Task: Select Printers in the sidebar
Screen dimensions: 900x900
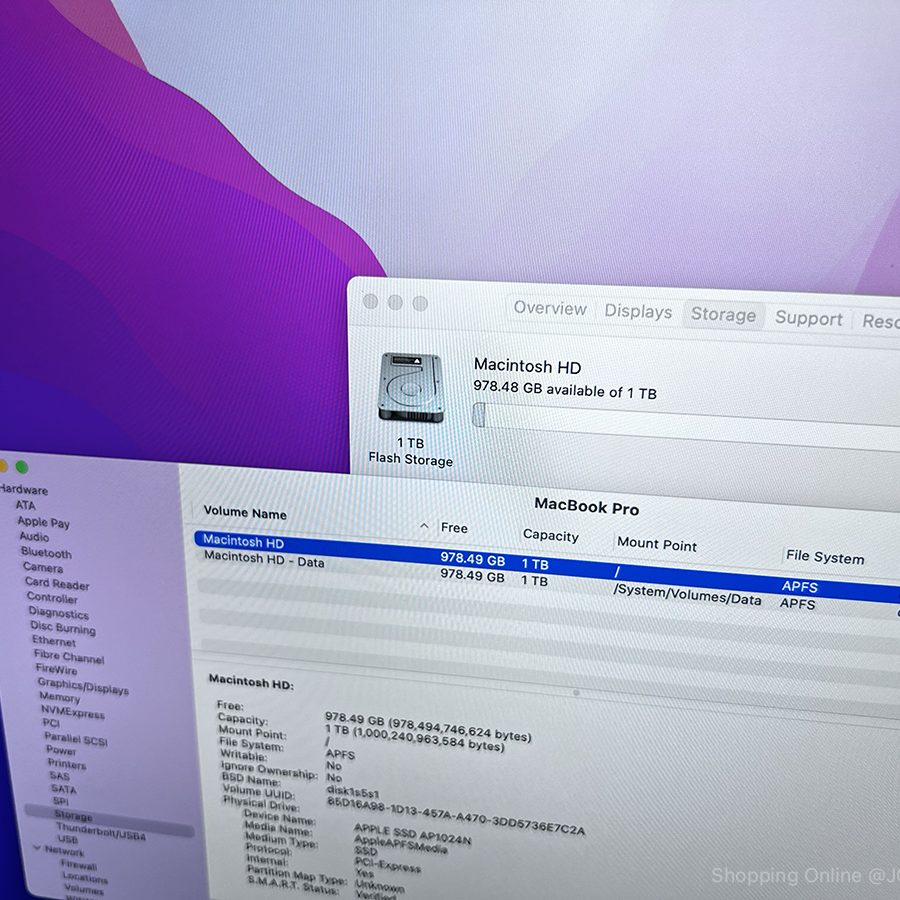Action: point(67,764)
